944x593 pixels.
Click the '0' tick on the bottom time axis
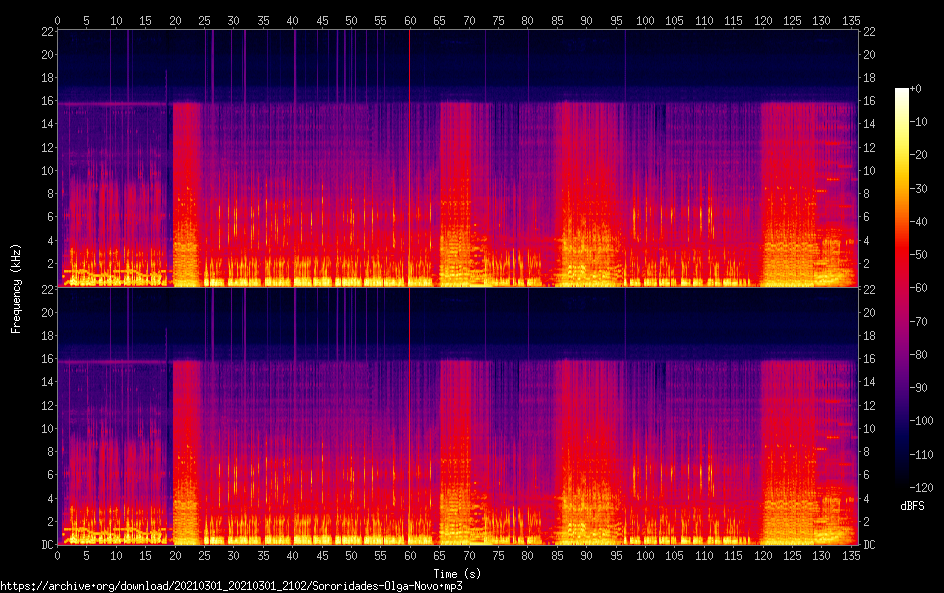pyautogui.click(x=57, y=555)
